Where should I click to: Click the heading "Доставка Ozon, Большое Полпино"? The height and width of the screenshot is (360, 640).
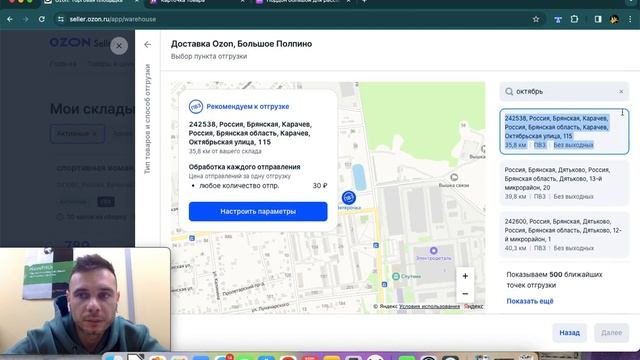[241, 44]
